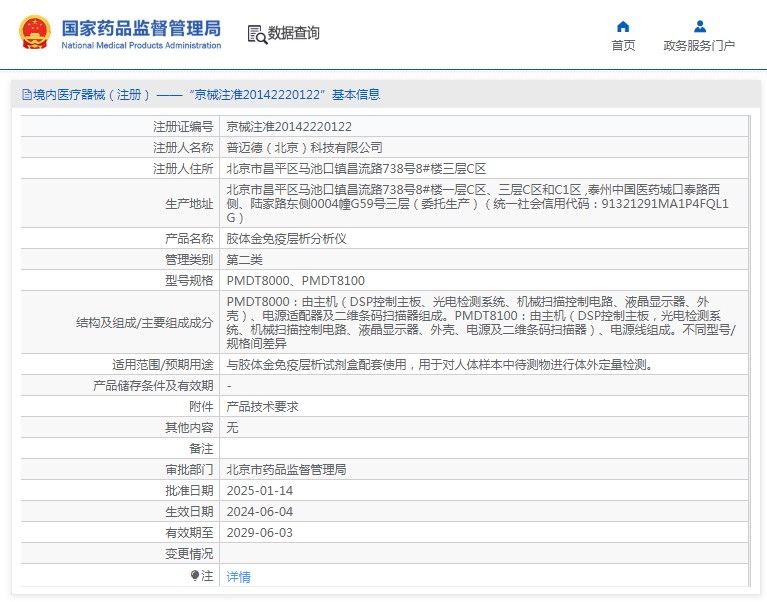The width and height of the screenshot is (767, 602).
Task: Click the 注册证编号 label
Action: [x=183, y=127]
